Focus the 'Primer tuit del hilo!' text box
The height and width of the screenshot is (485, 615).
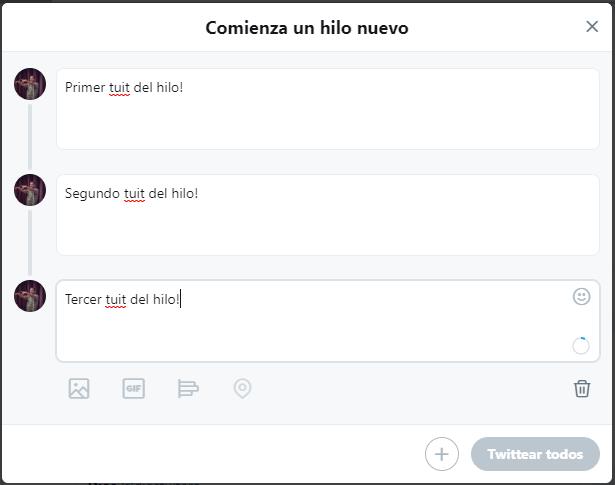click(328, 109)
